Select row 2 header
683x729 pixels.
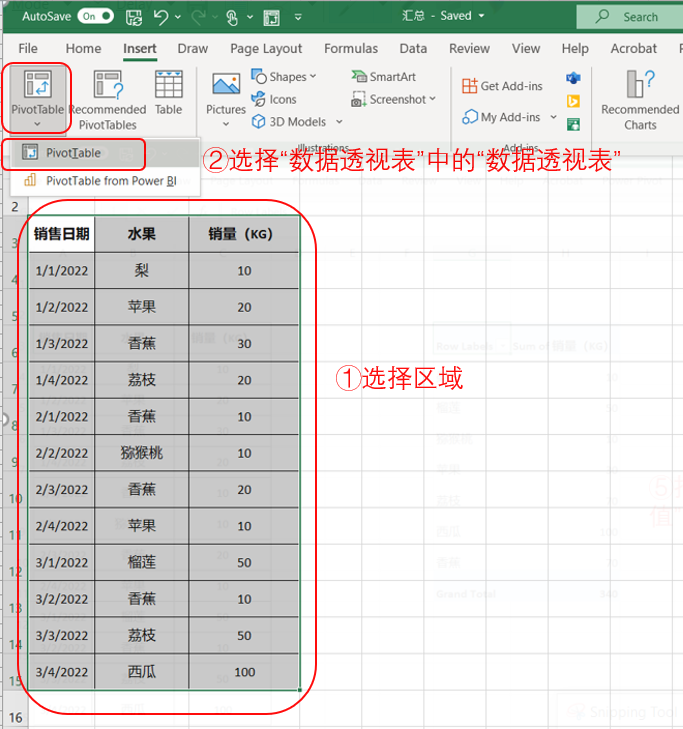15,207
